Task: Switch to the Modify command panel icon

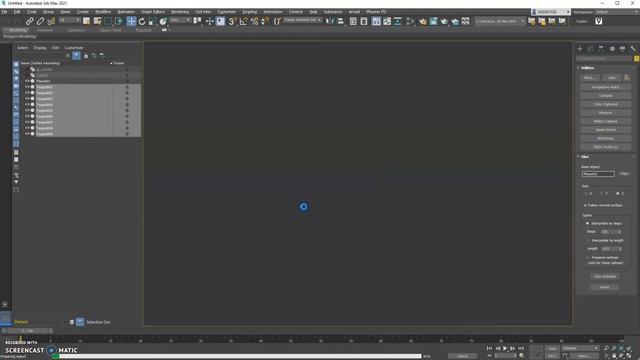Action: 591,49
